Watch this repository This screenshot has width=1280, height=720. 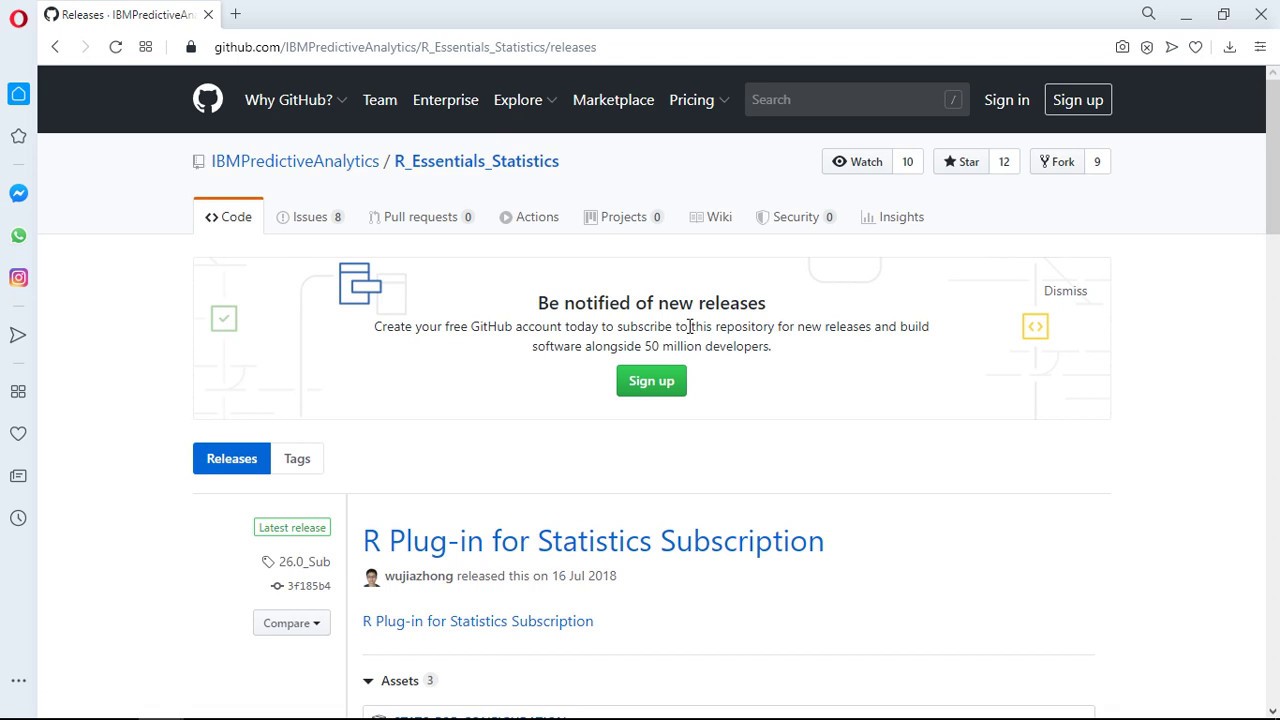(x=858, y=162)
